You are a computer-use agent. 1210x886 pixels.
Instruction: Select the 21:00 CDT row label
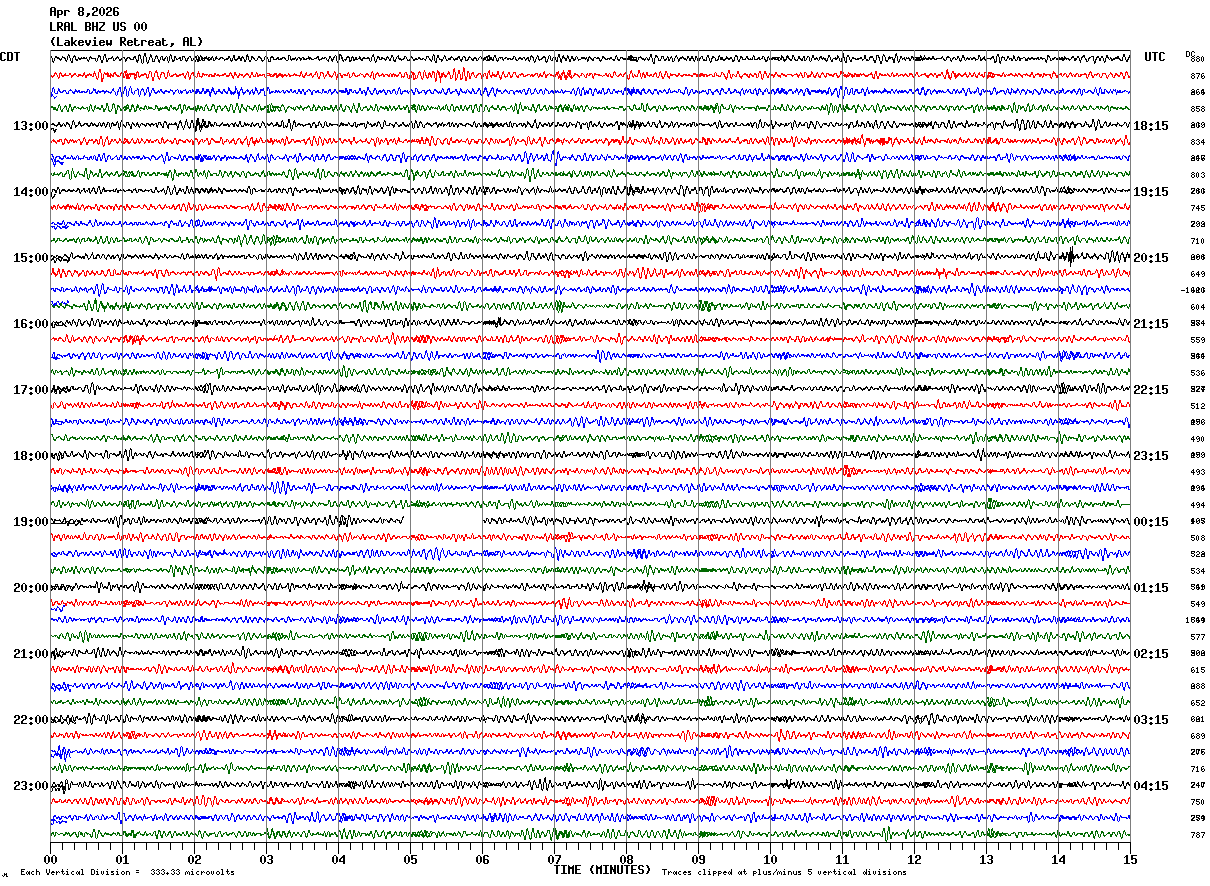[x=30, y=654]
